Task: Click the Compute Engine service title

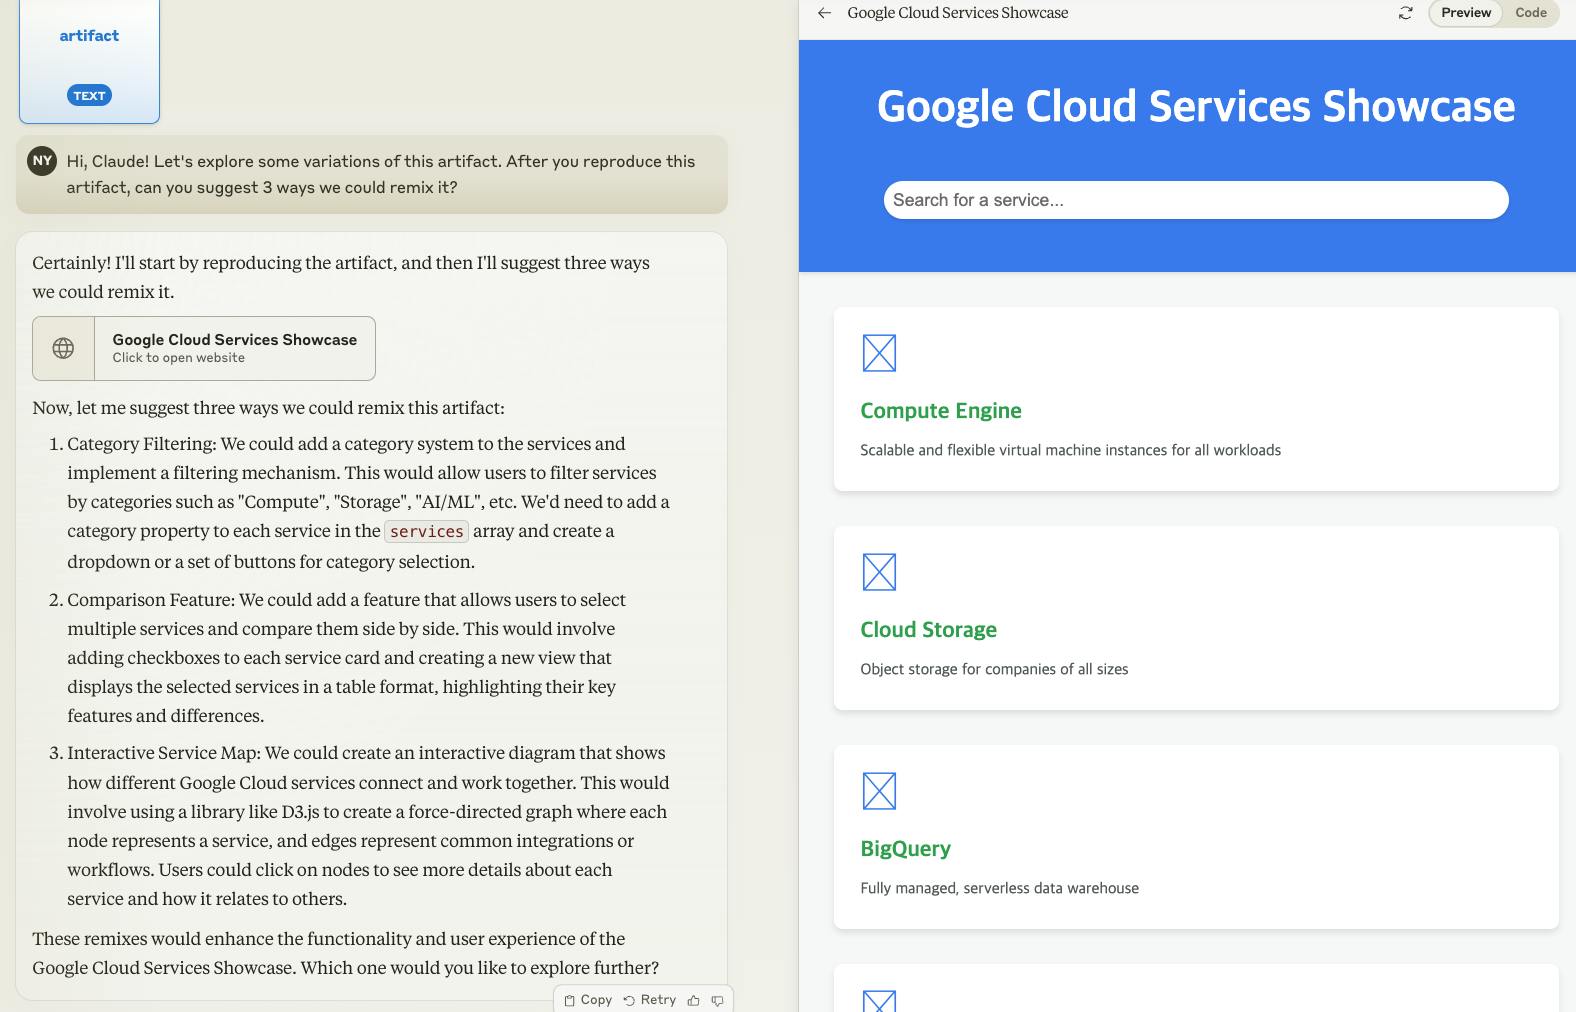Action: click(940, 411)
